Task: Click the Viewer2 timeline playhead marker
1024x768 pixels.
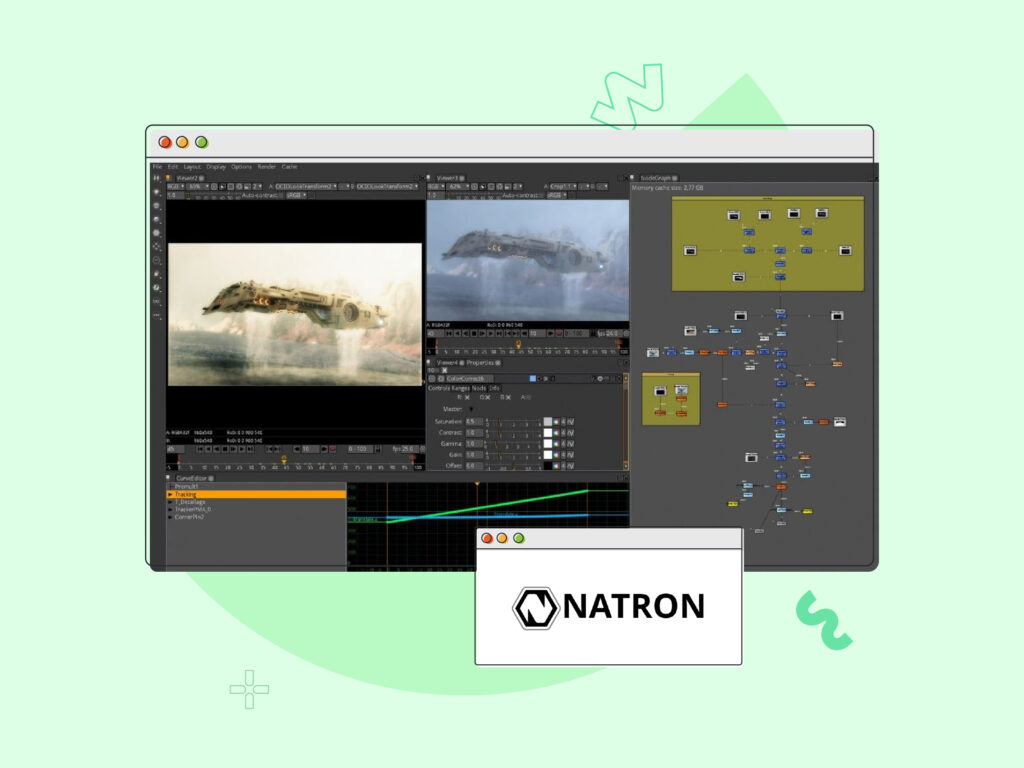Action: 283,461
